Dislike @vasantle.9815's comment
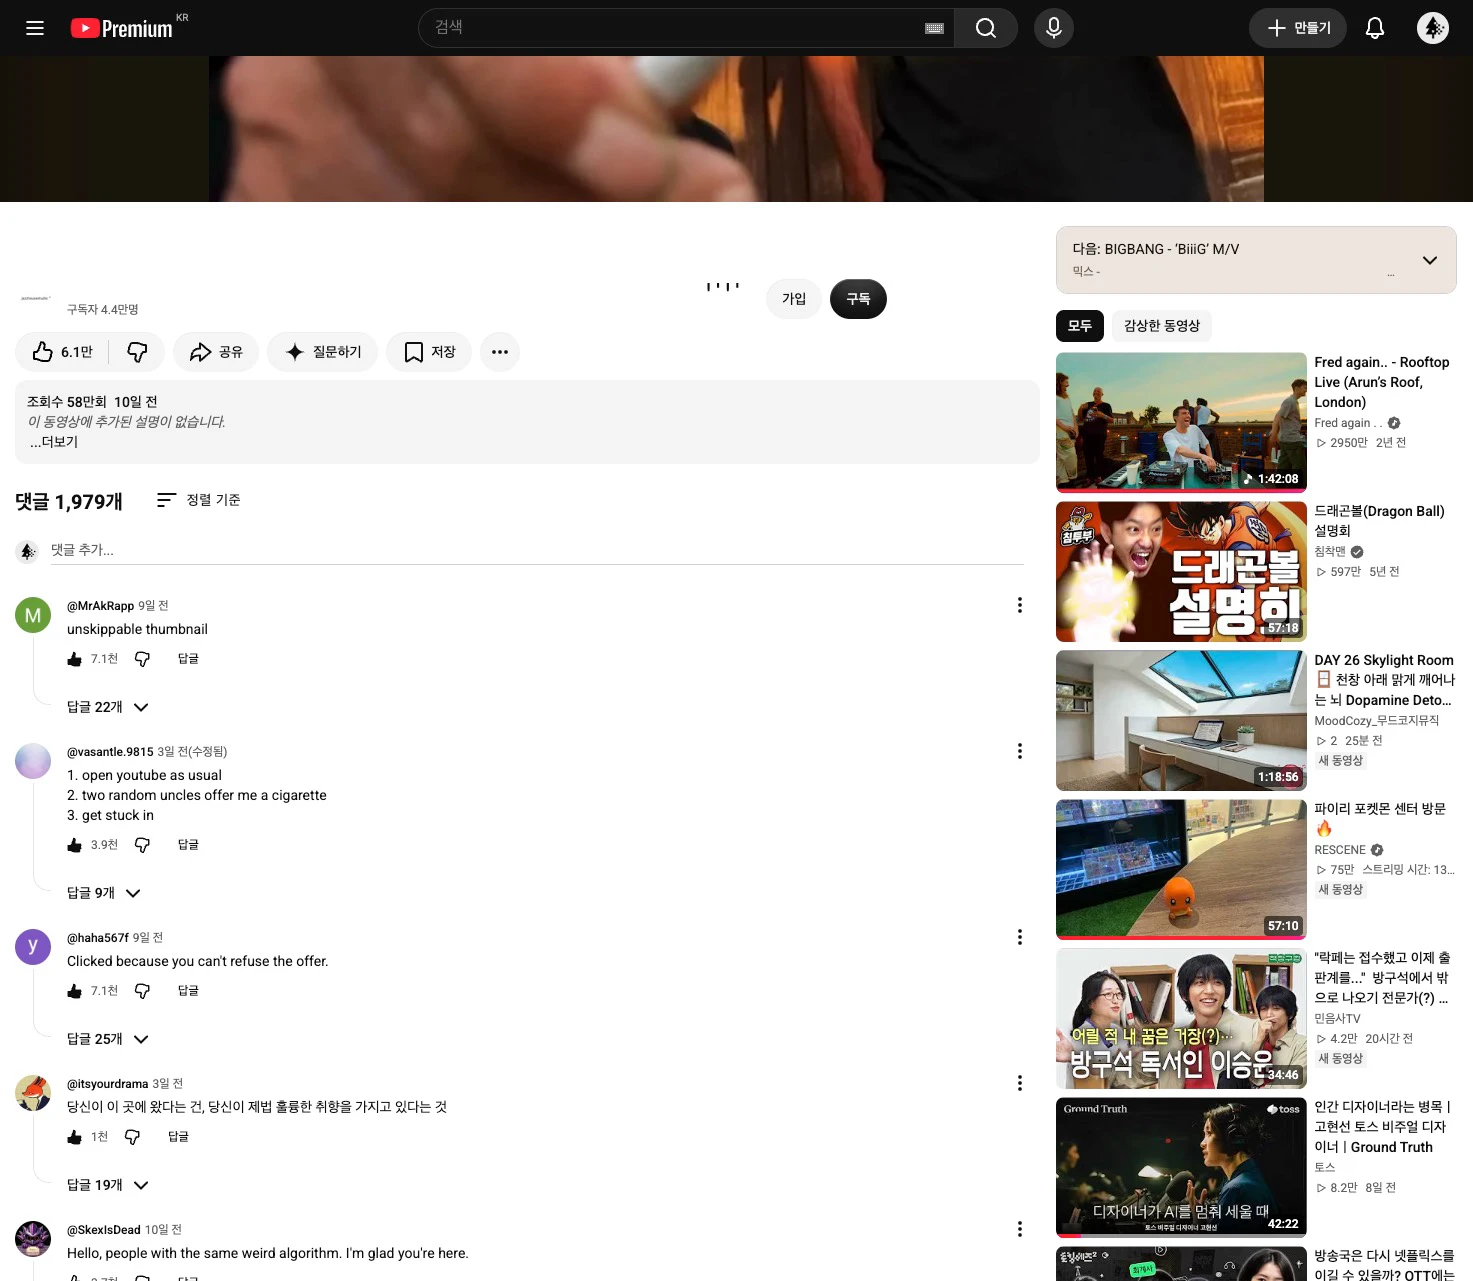This screenshot has height=1281, width=1473. pyautogui.click(x=142, y=845)
